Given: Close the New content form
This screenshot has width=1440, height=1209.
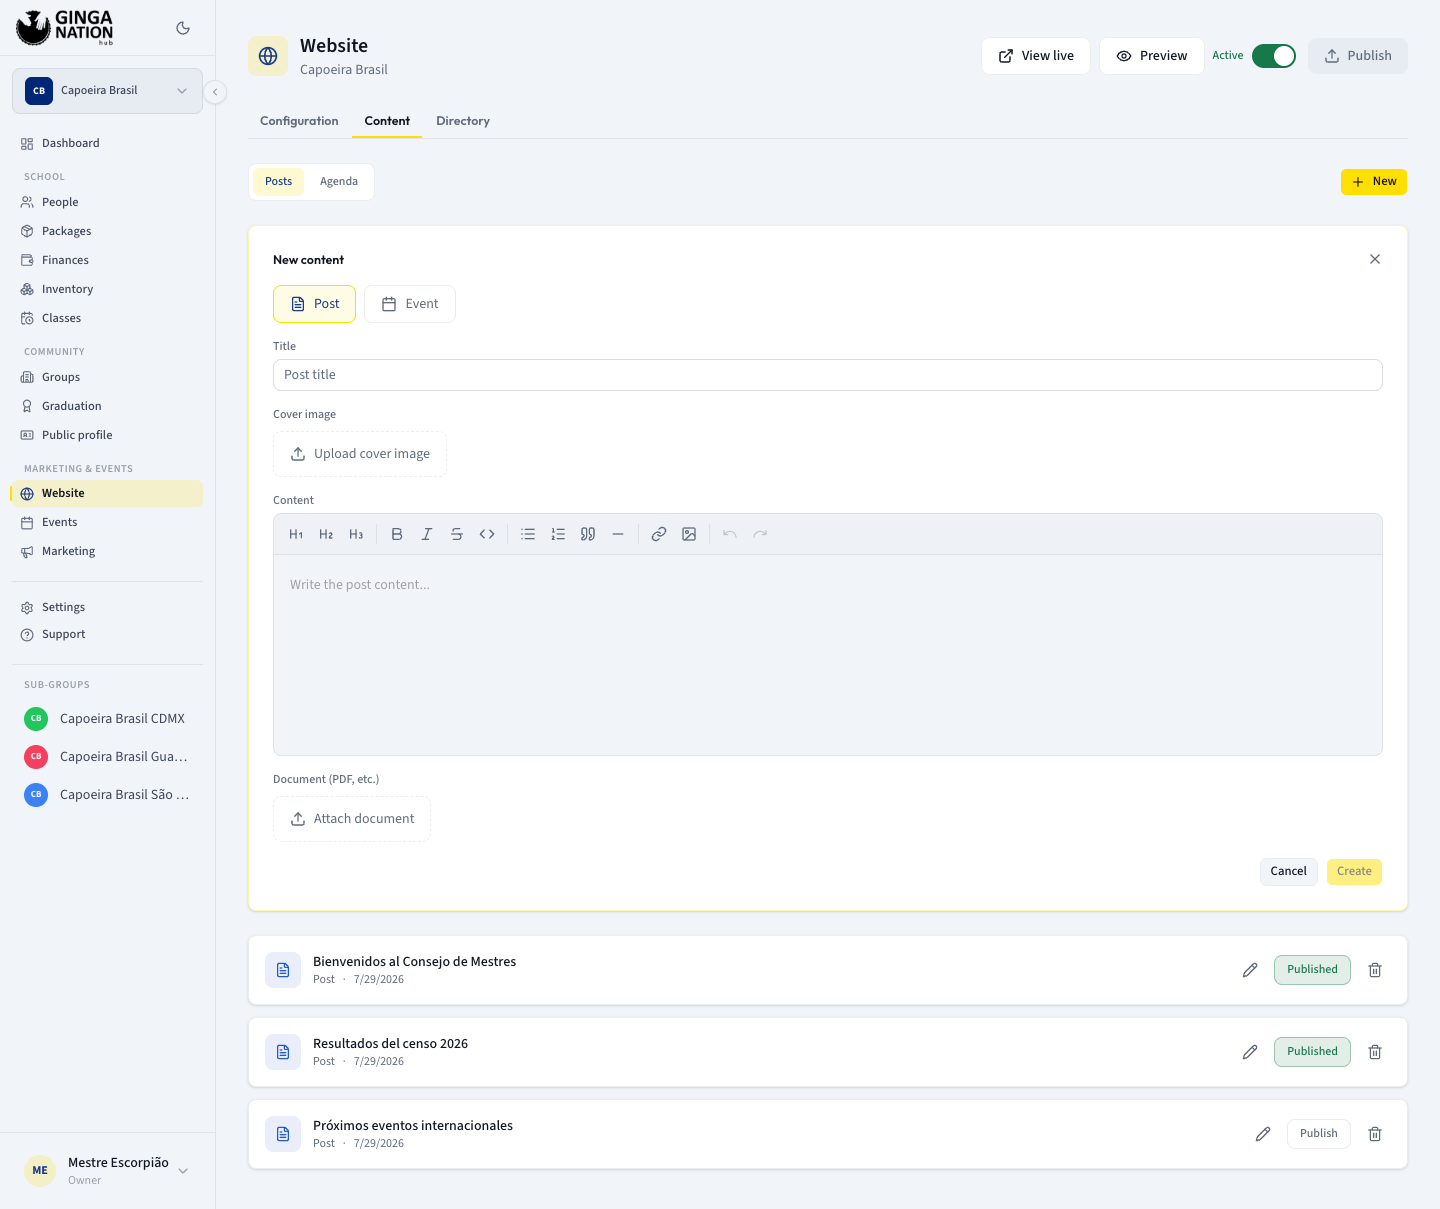Looking at the screenshot, I should 1375,259.
